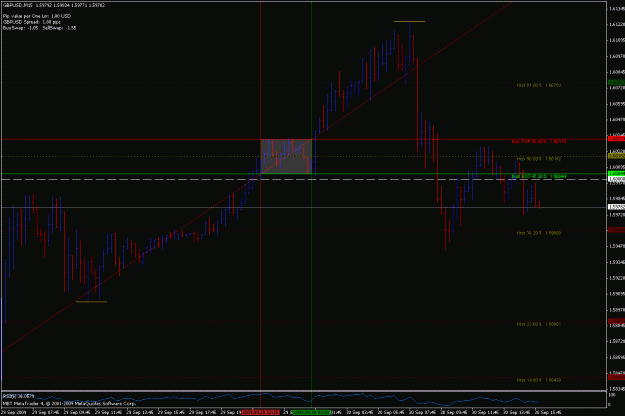Click the 14.60% Fibonacci level label
Viewport: 625px width, 416px height.
539,380
